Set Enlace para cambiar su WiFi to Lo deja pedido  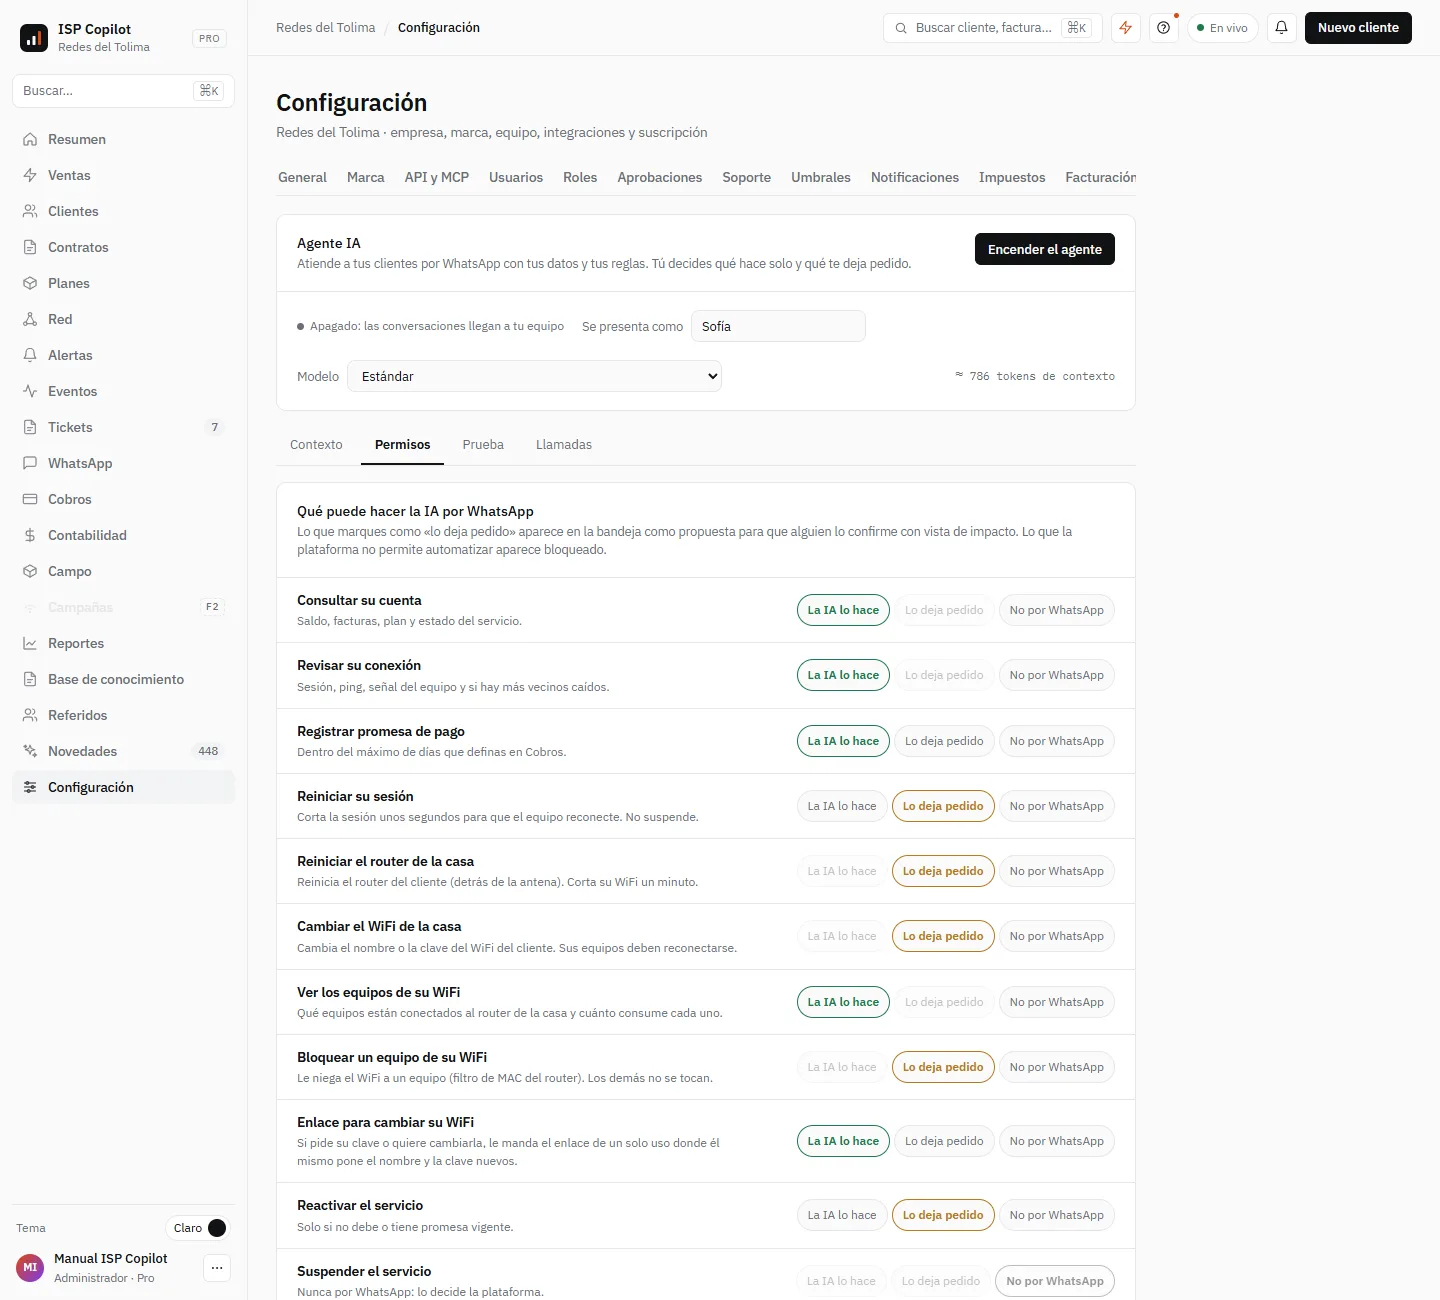(944, 1141)
